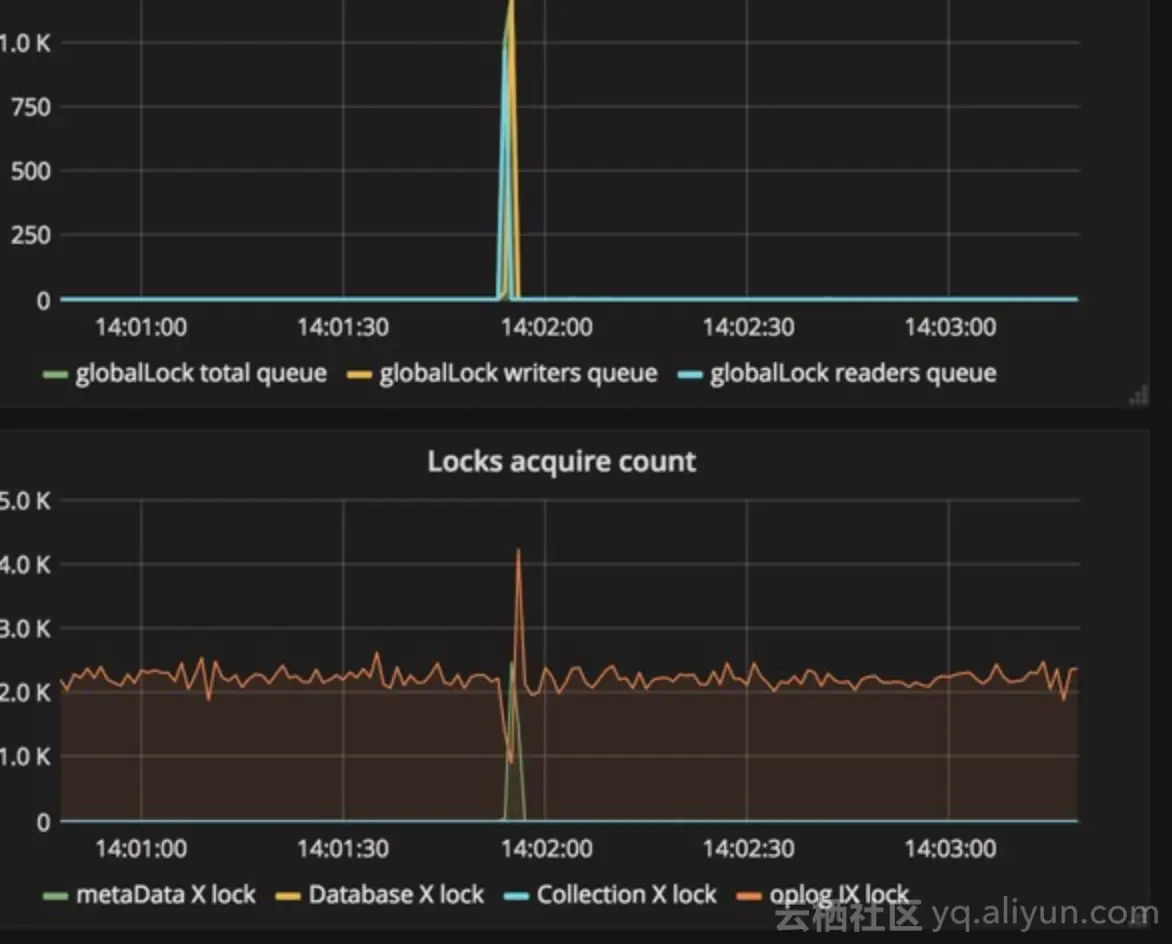The width and height of the screenshot is (1172, 944).
Task: Toggle globalLock readers queue legend series
Action: coord(853,373)
